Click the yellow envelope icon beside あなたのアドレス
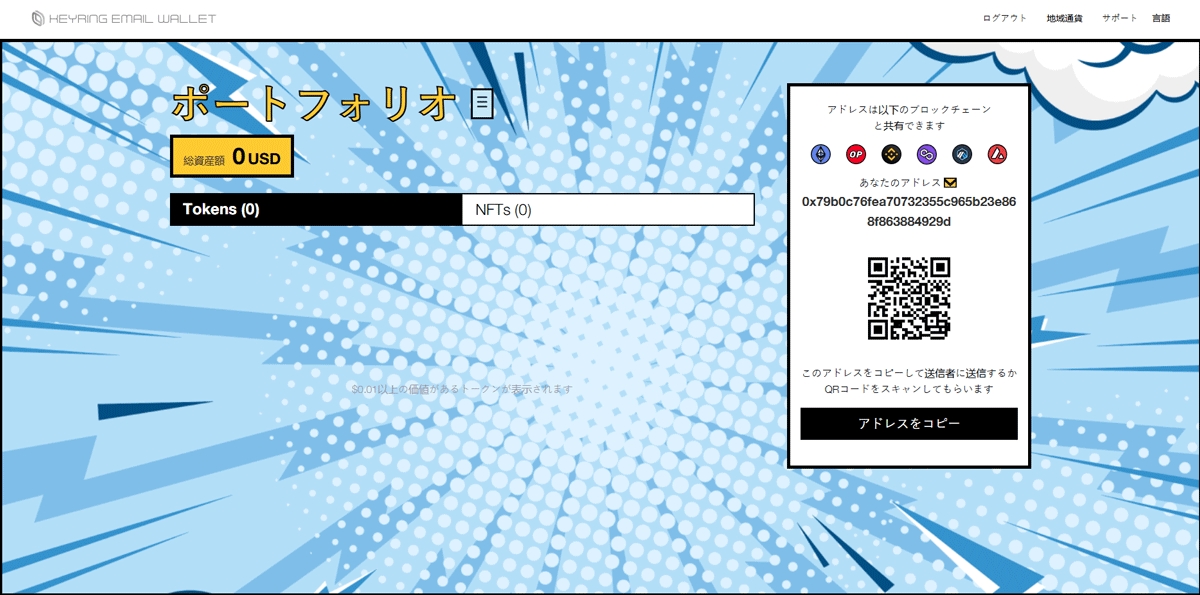The image size is (1200, 595). click(x=950, y=183)
